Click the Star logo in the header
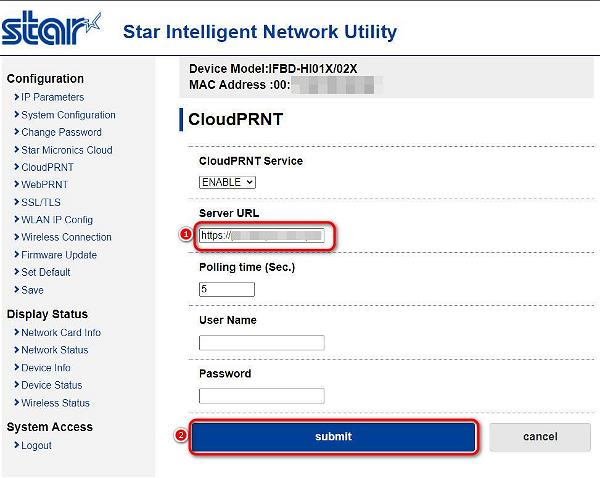600x478 pixels. point(51,28)
